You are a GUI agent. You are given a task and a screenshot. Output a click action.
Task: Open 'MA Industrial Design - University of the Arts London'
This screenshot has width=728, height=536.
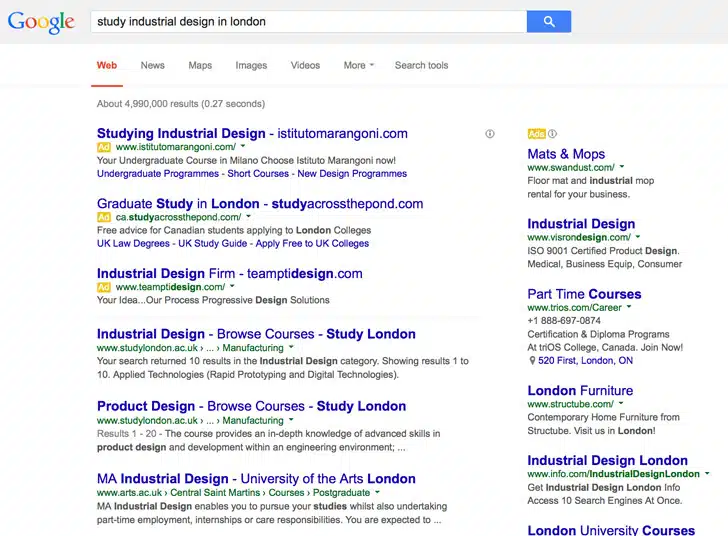(256, 478)
